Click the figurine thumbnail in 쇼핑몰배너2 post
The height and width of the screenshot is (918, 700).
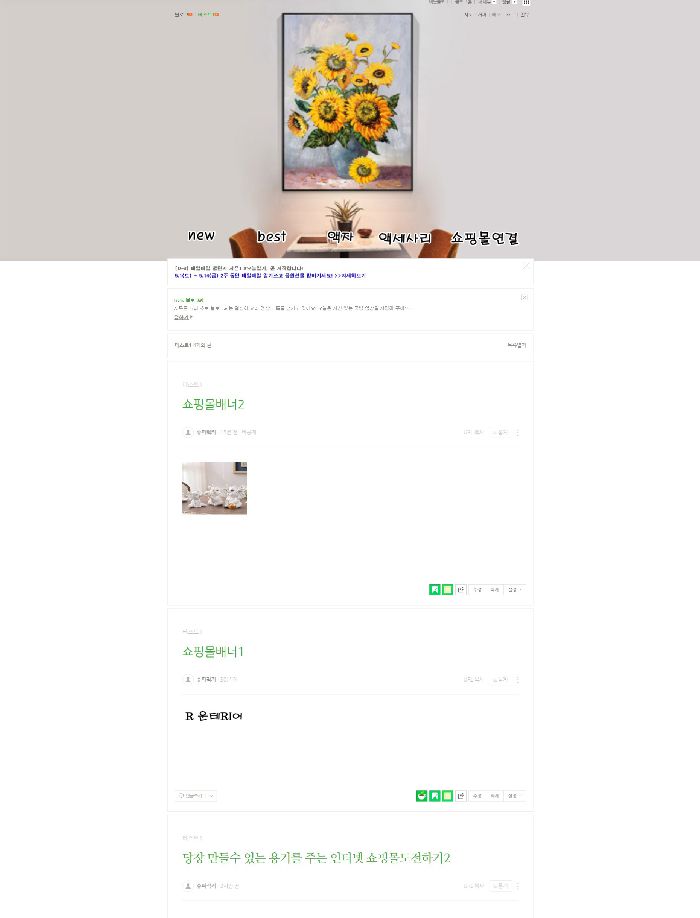(x=214, y=488)
